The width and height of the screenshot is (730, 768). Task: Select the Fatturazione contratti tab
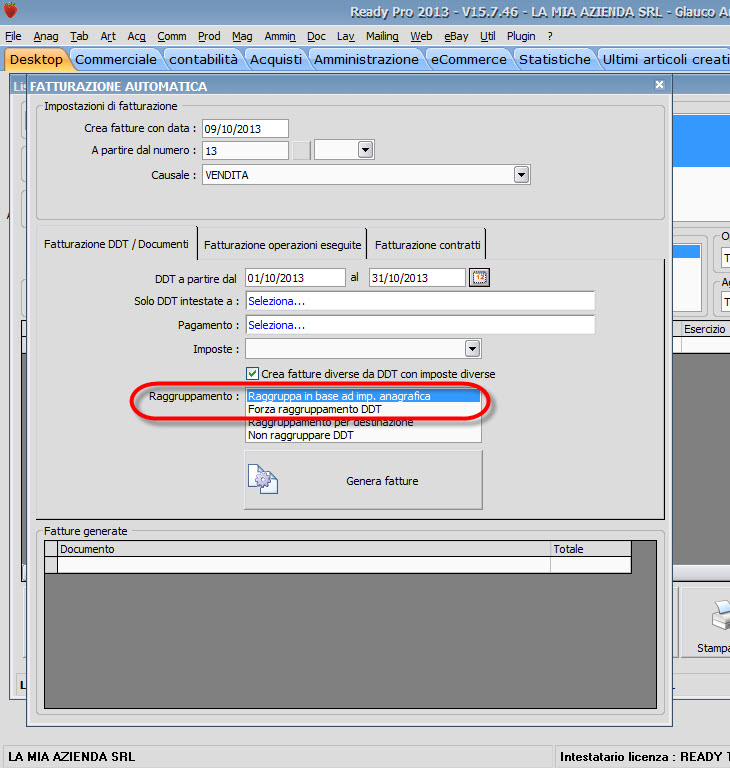427,245
